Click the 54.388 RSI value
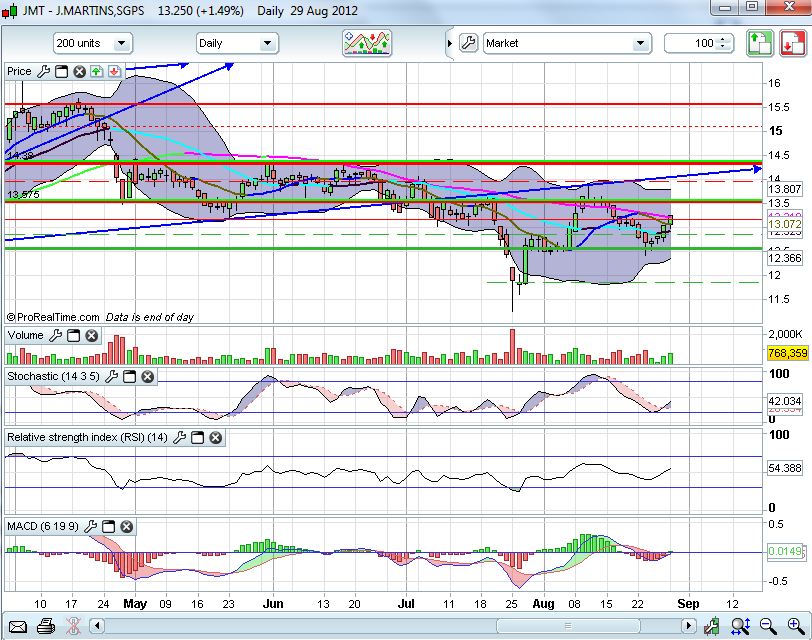Screen dimensions: 812x640 785,468
